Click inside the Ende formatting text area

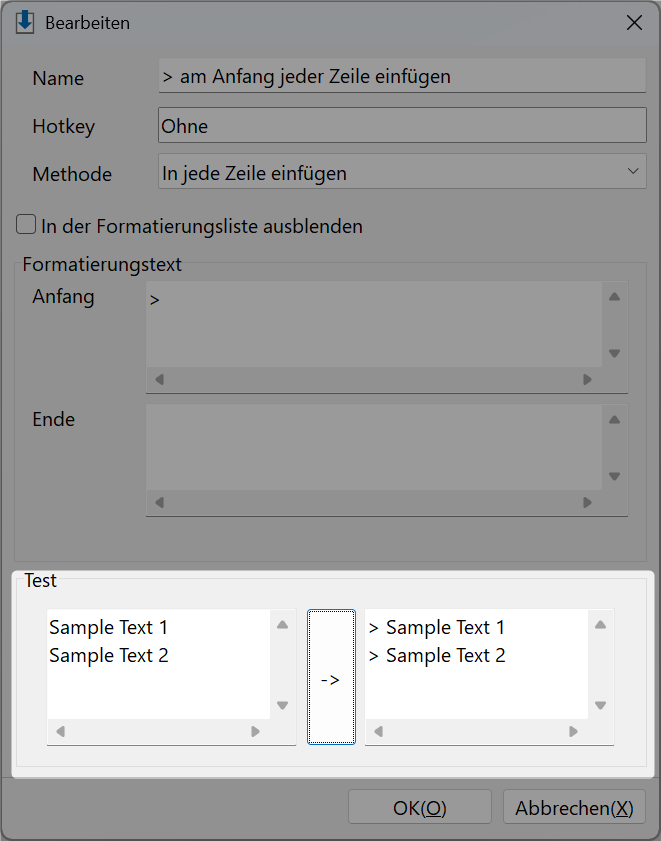tap(373, 447)
